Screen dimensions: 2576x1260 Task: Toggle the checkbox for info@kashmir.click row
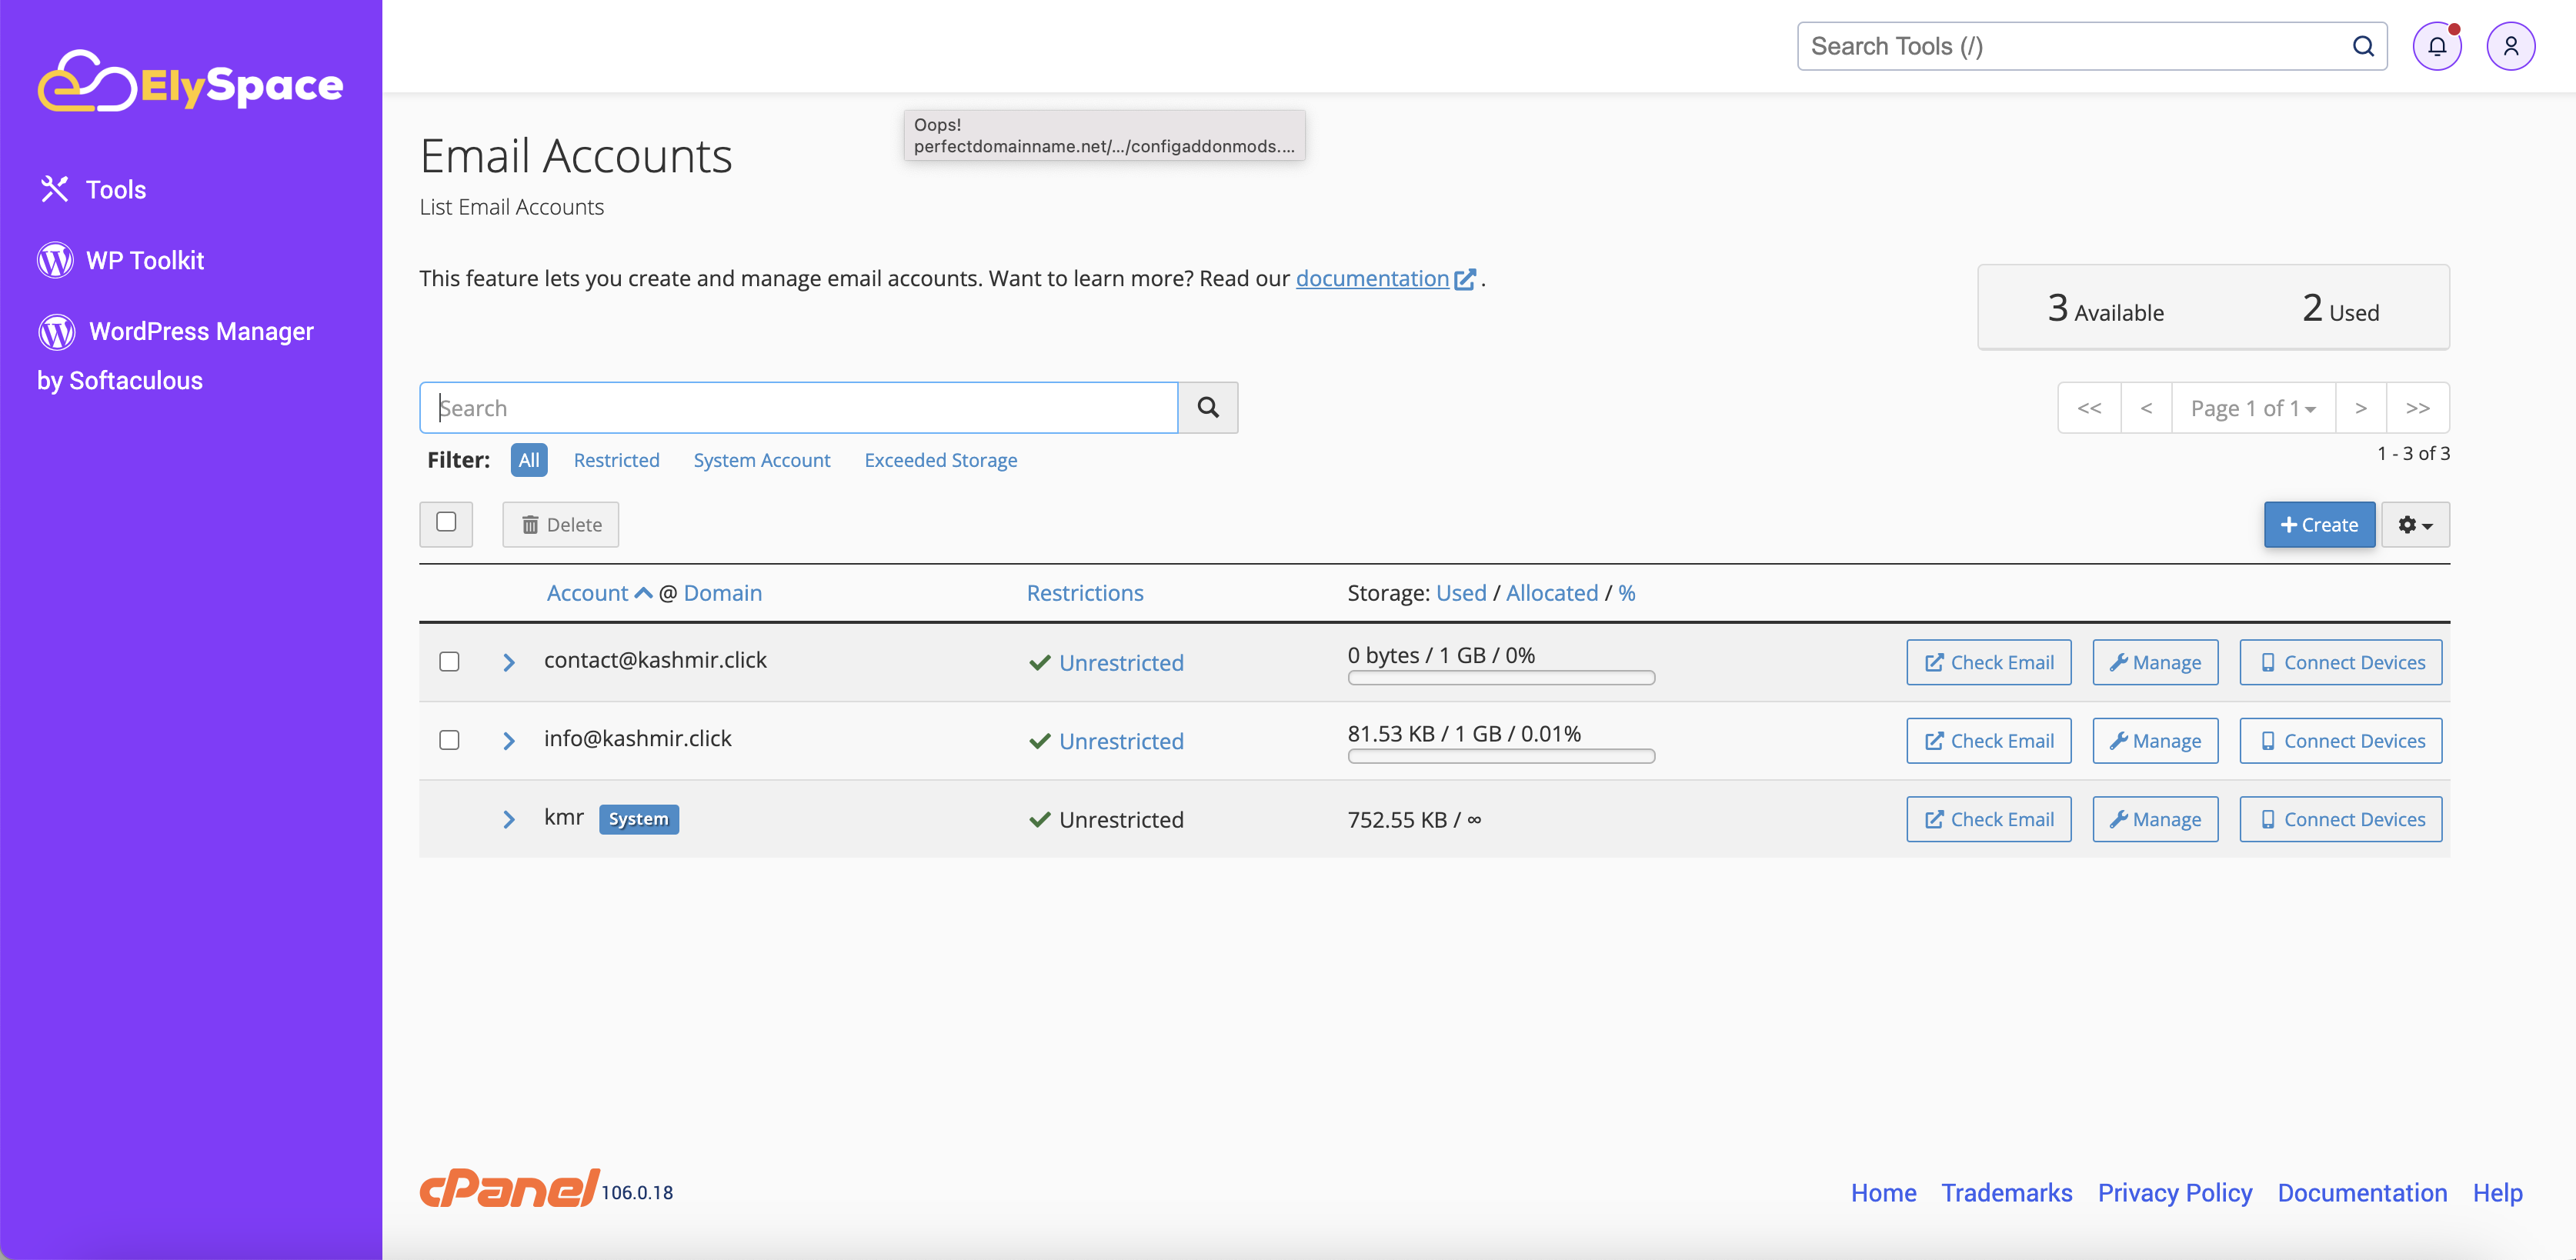[x=450, y=739]
